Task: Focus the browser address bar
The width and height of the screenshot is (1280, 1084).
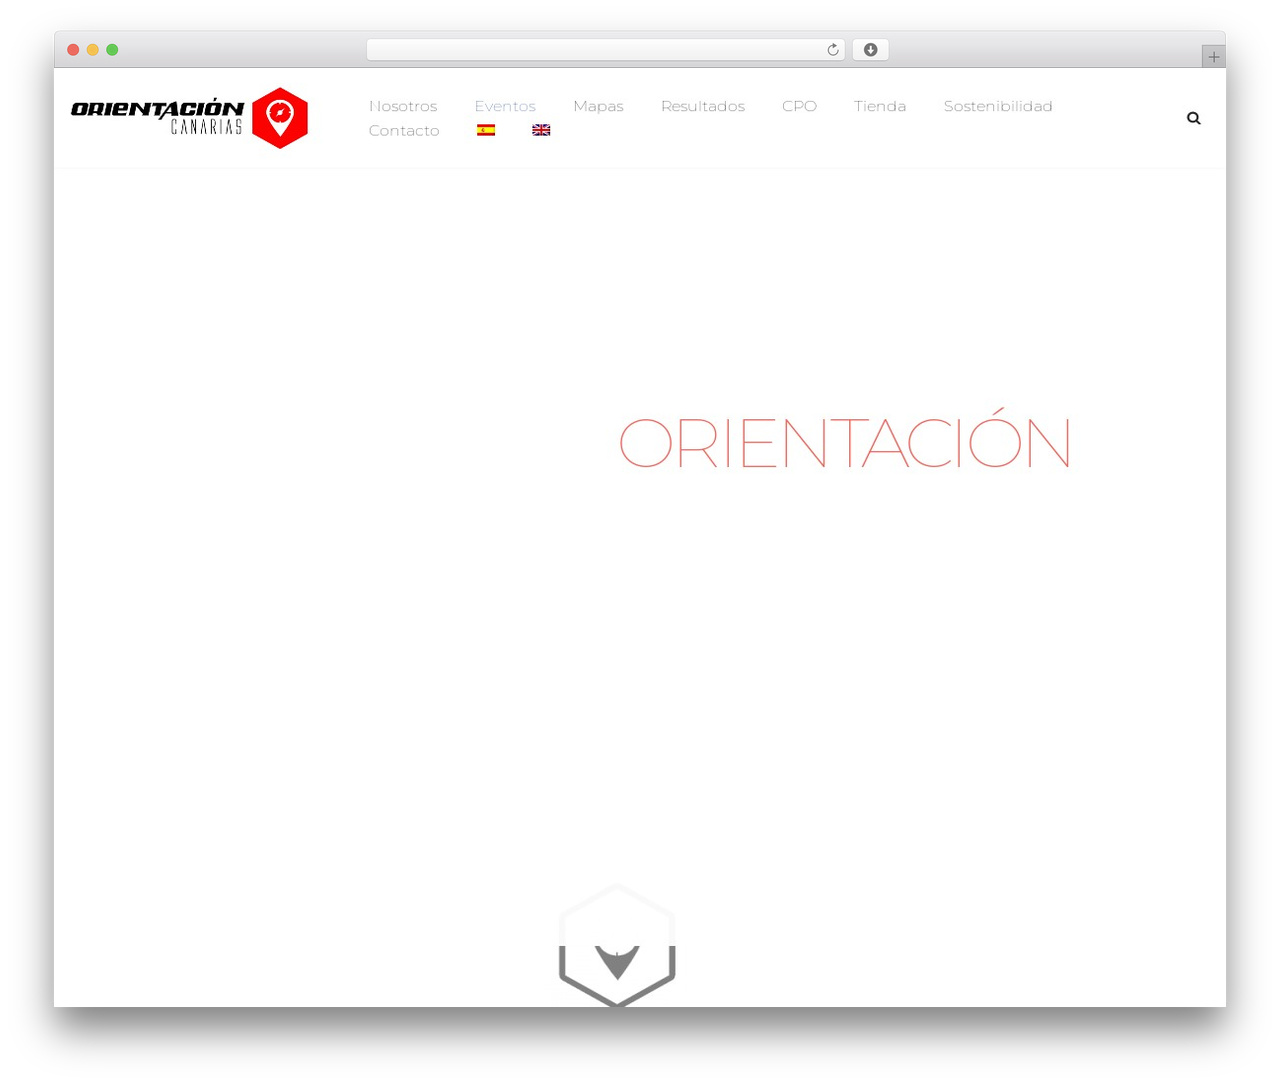Action: [606, 50]
